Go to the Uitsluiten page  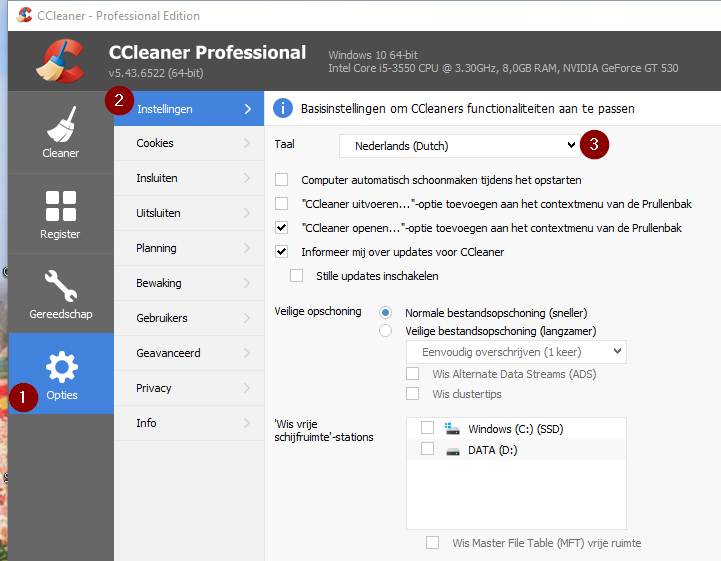point(189,213)
